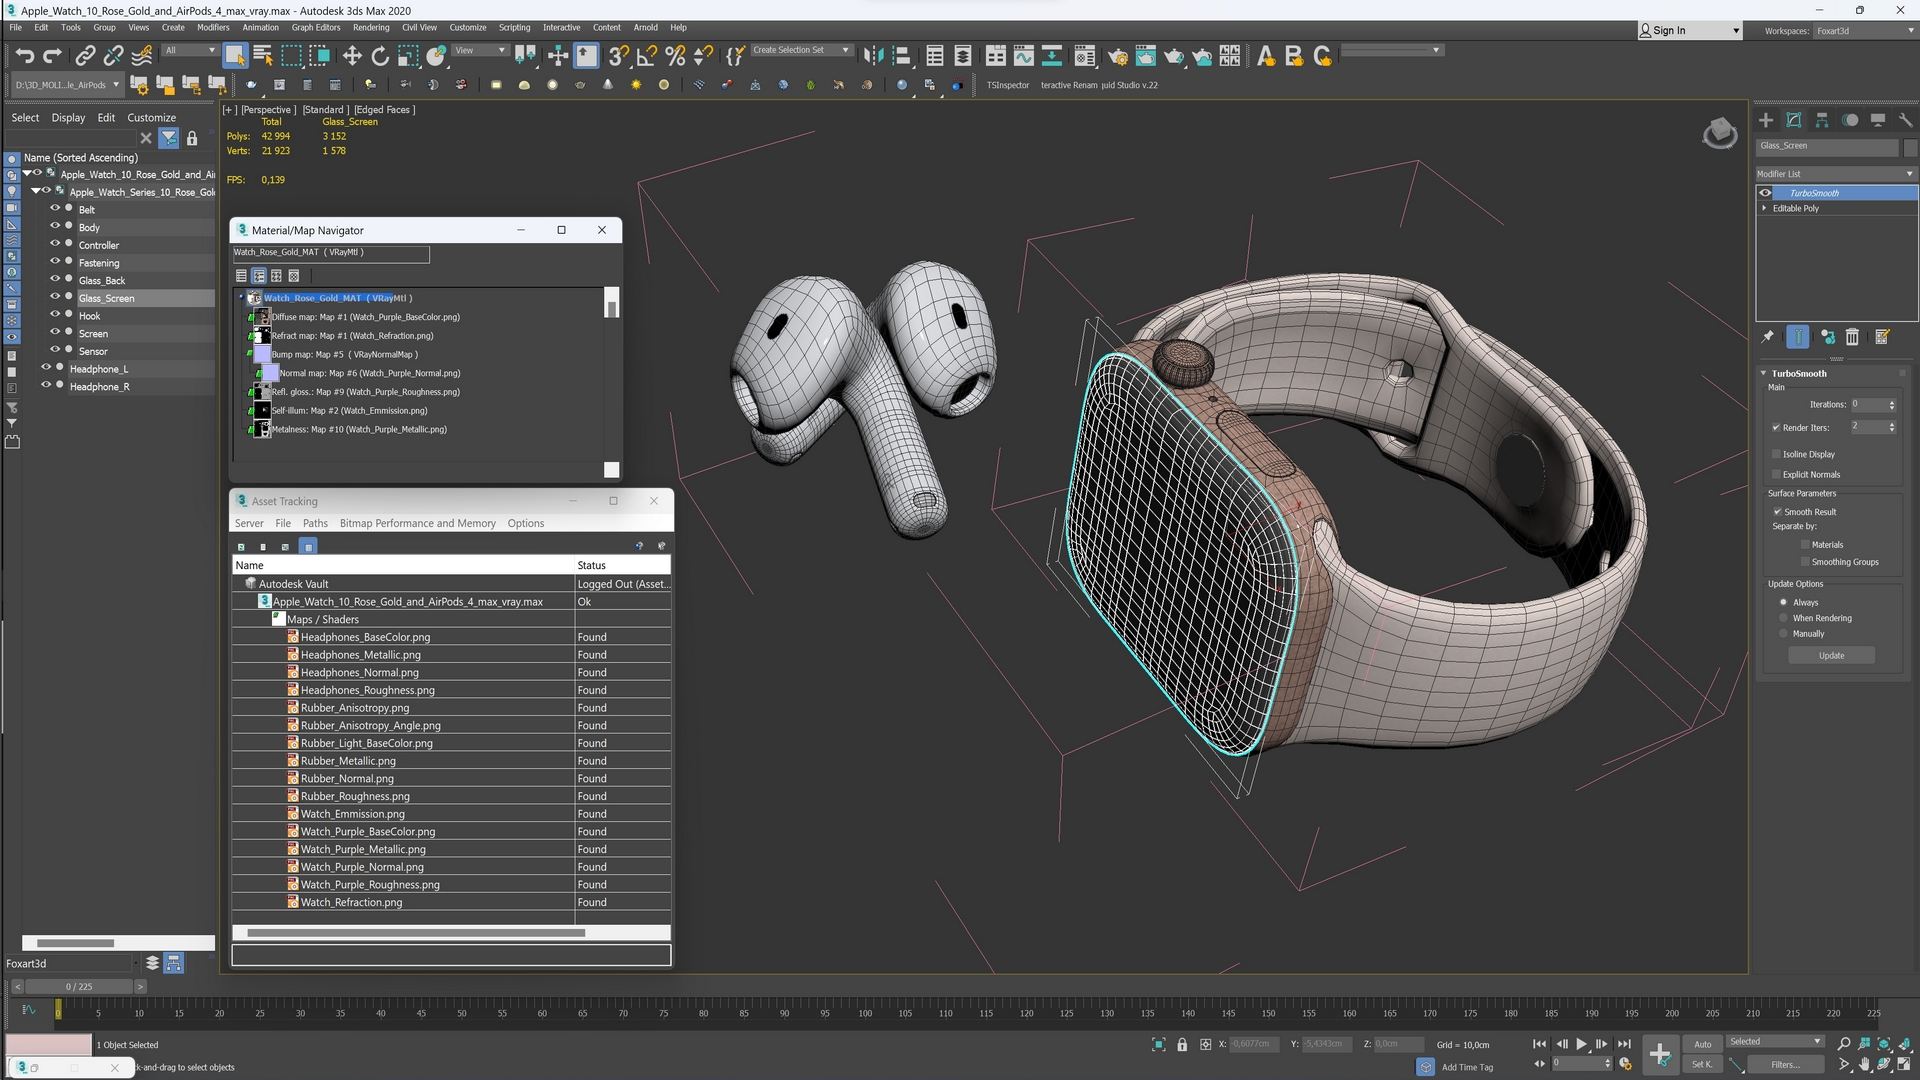Toggle the TurboSmooth modifier eye icon
This screenshot has width=1920, height=1080.
1766,193
